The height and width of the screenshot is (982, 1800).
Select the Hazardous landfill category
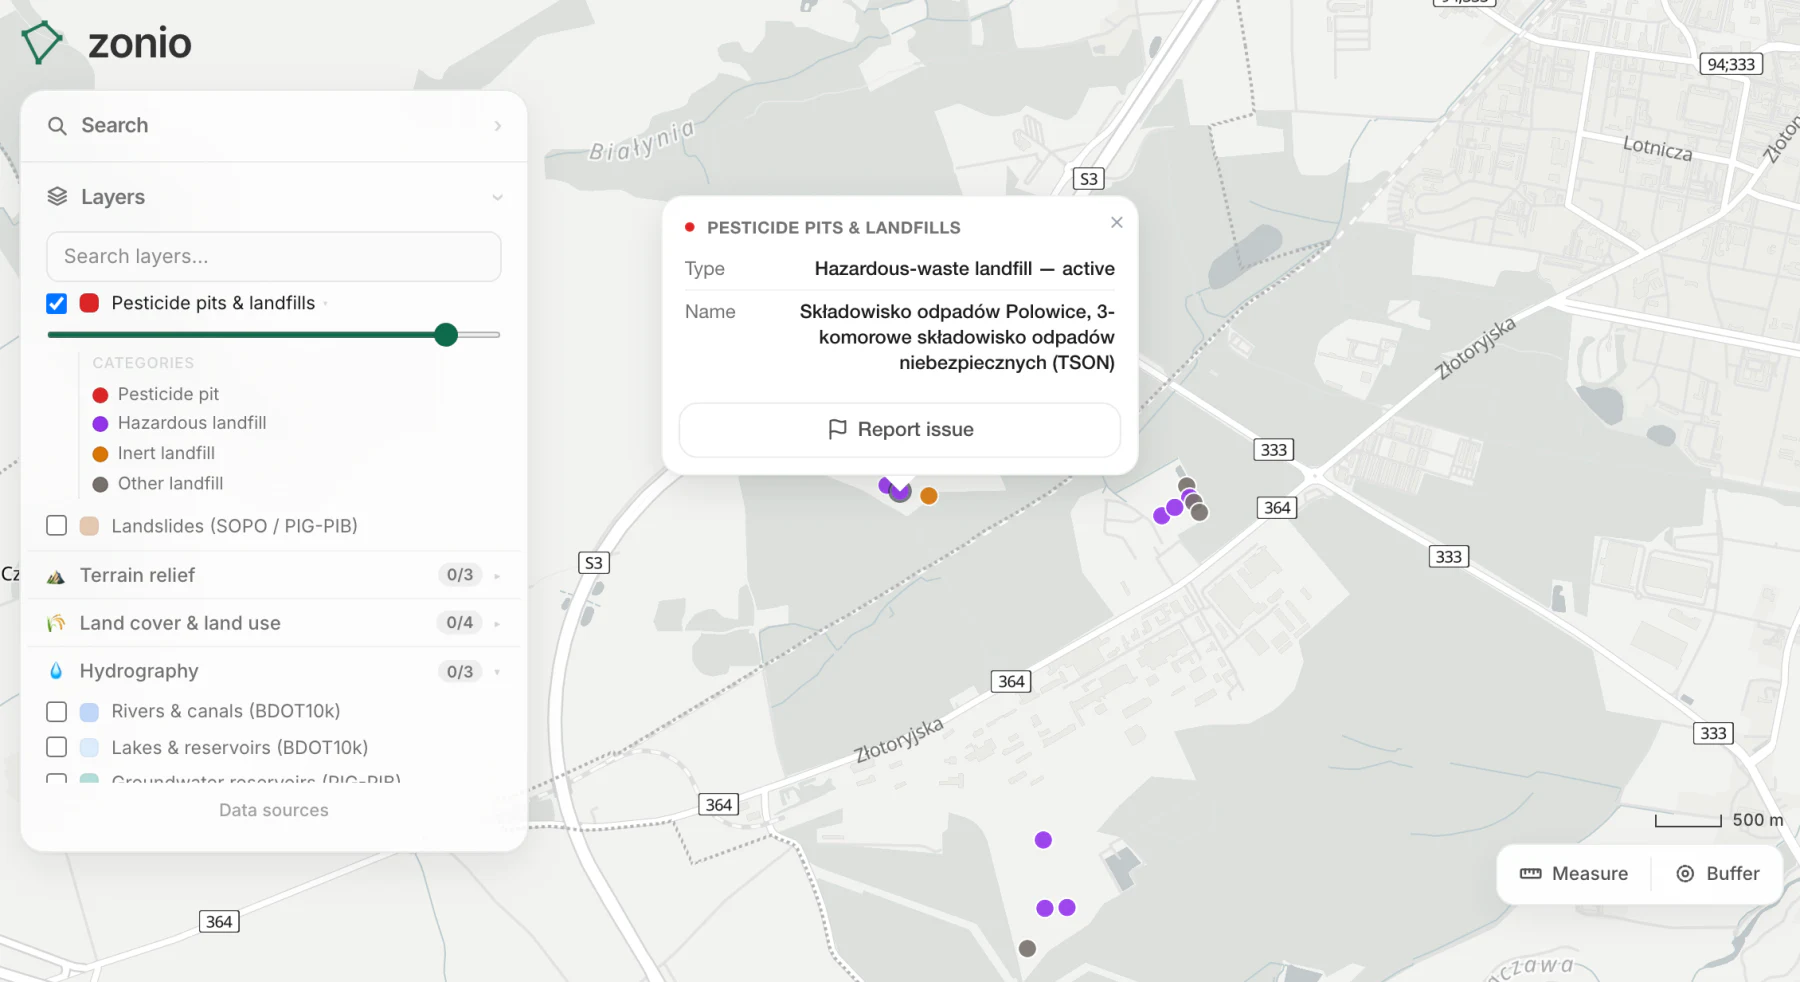coord(180,423)
